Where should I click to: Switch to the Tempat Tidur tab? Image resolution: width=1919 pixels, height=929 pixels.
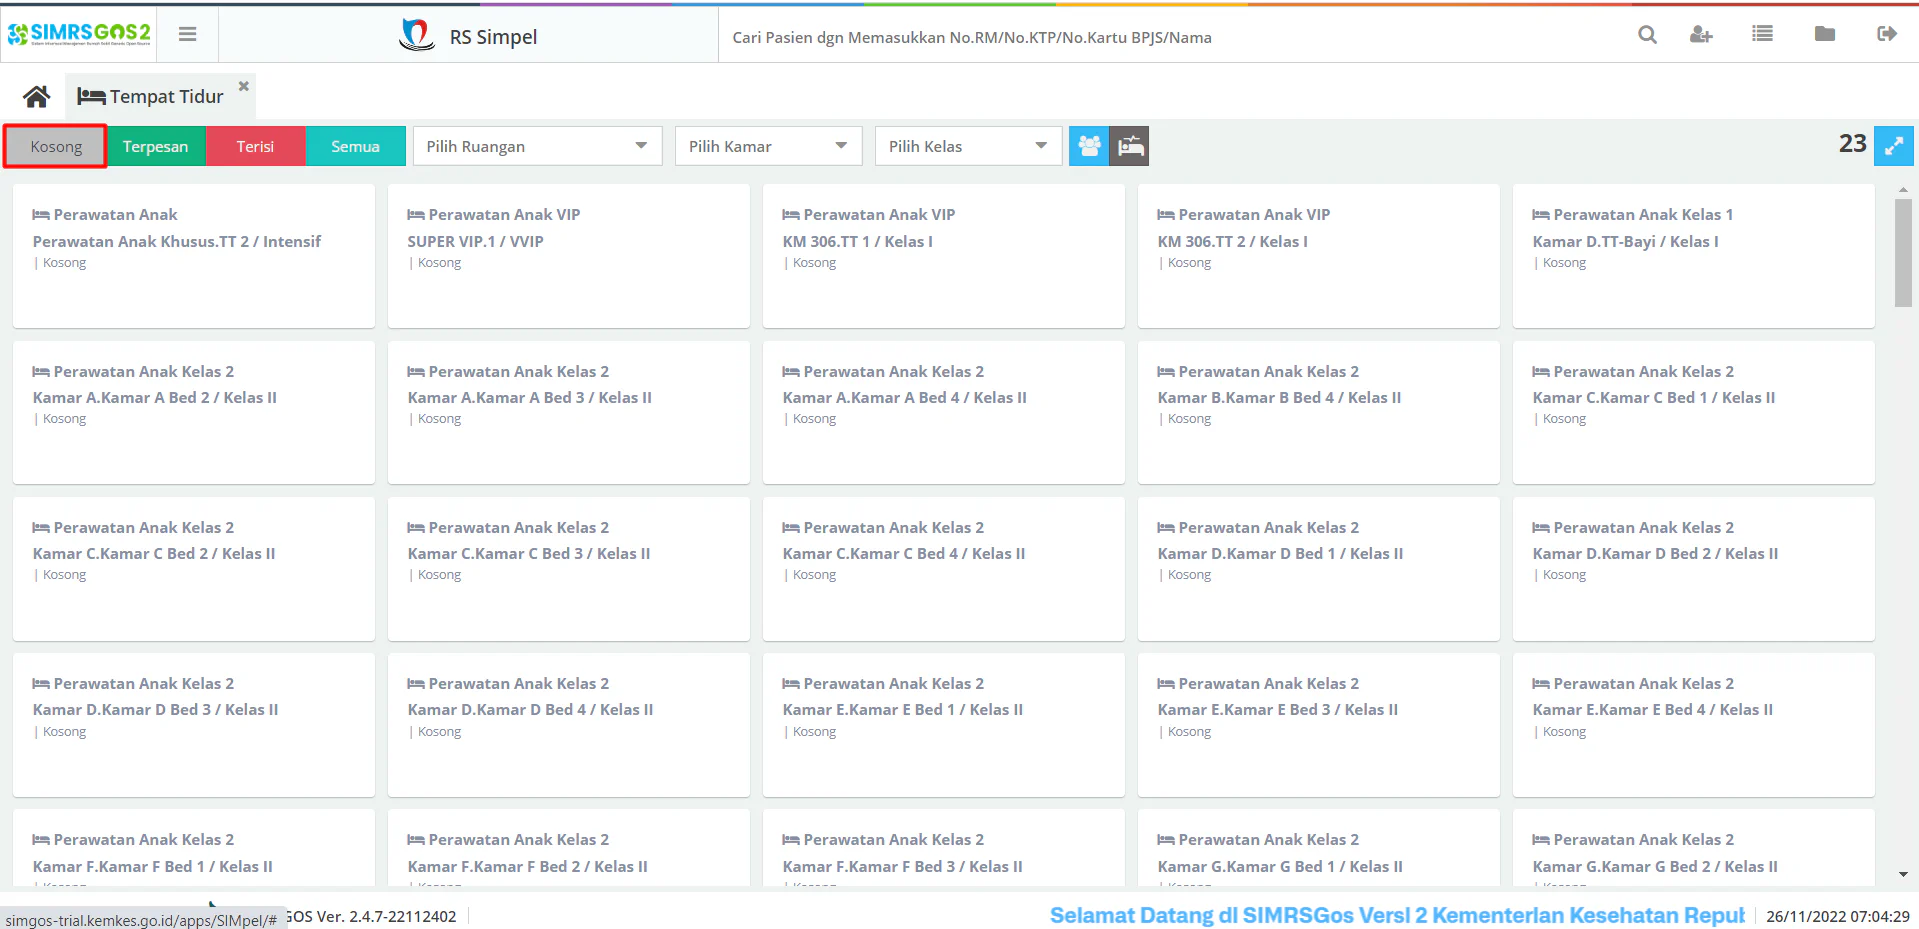[151, 97]
